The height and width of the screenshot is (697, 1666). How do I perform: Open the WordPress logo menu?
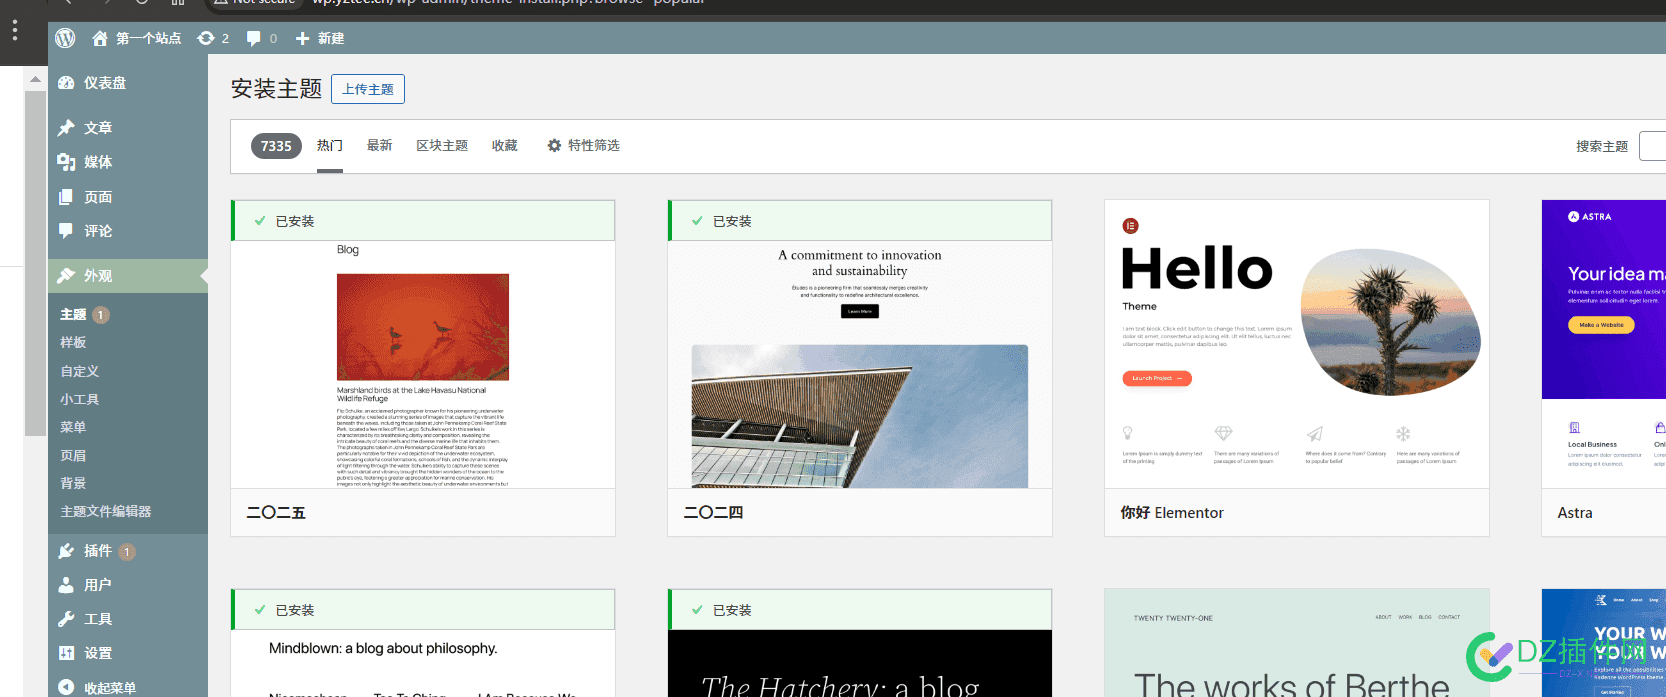point(65,38)
